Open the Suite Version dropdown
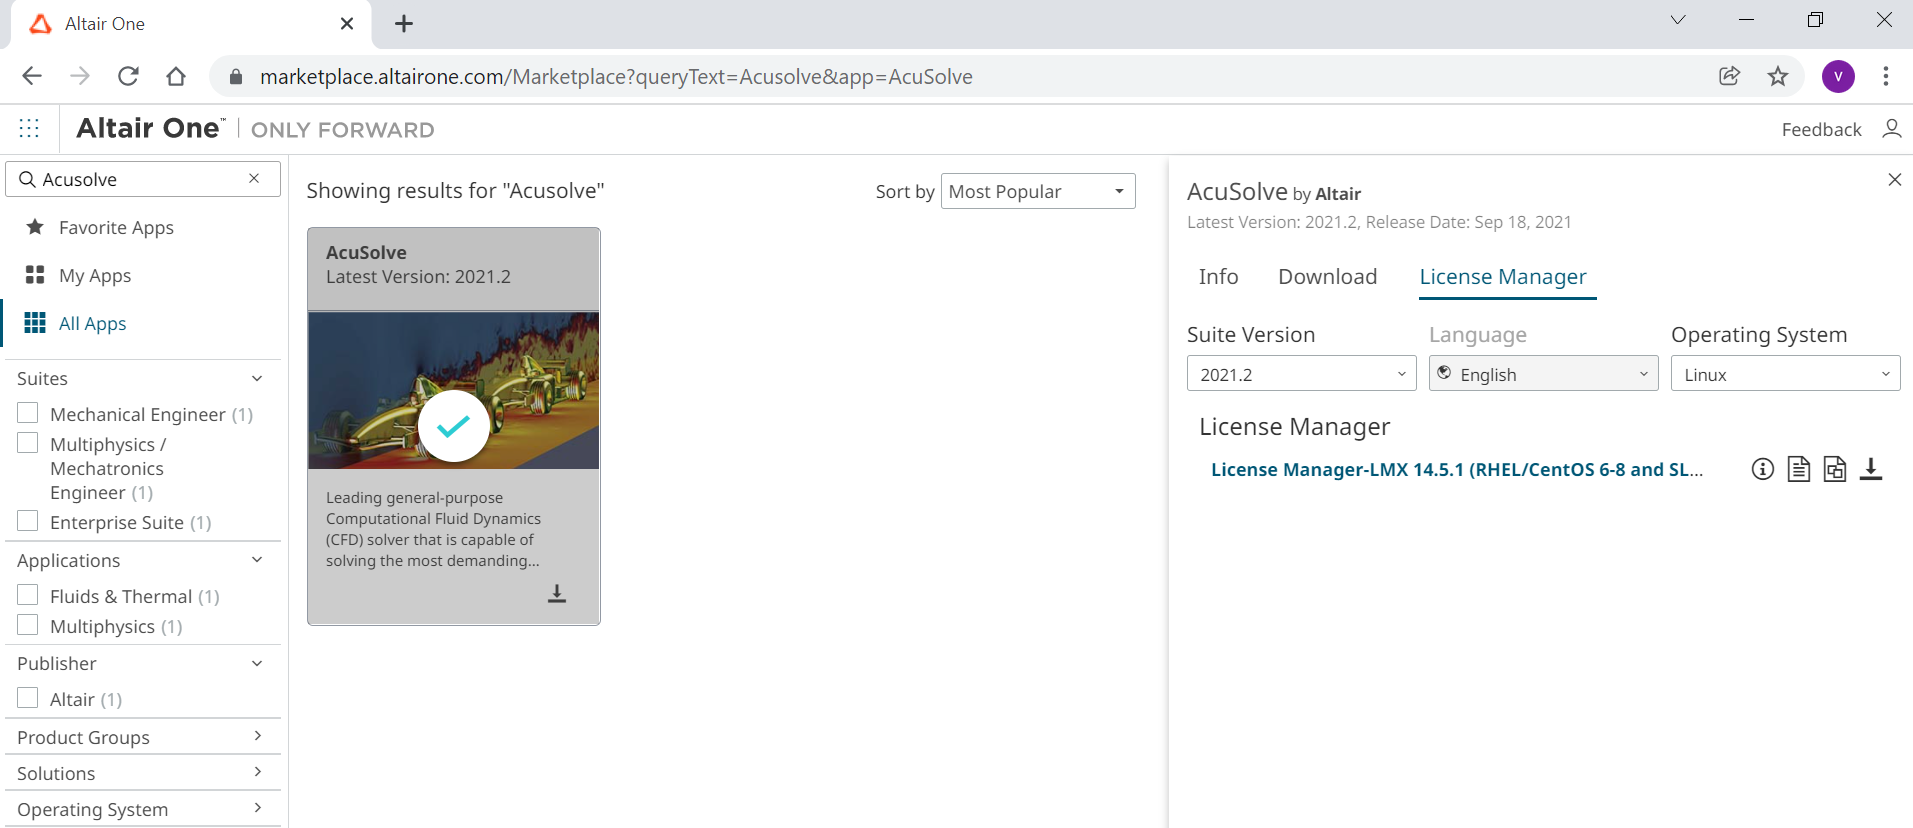 pyautogui.click(x=1301, y=374)
